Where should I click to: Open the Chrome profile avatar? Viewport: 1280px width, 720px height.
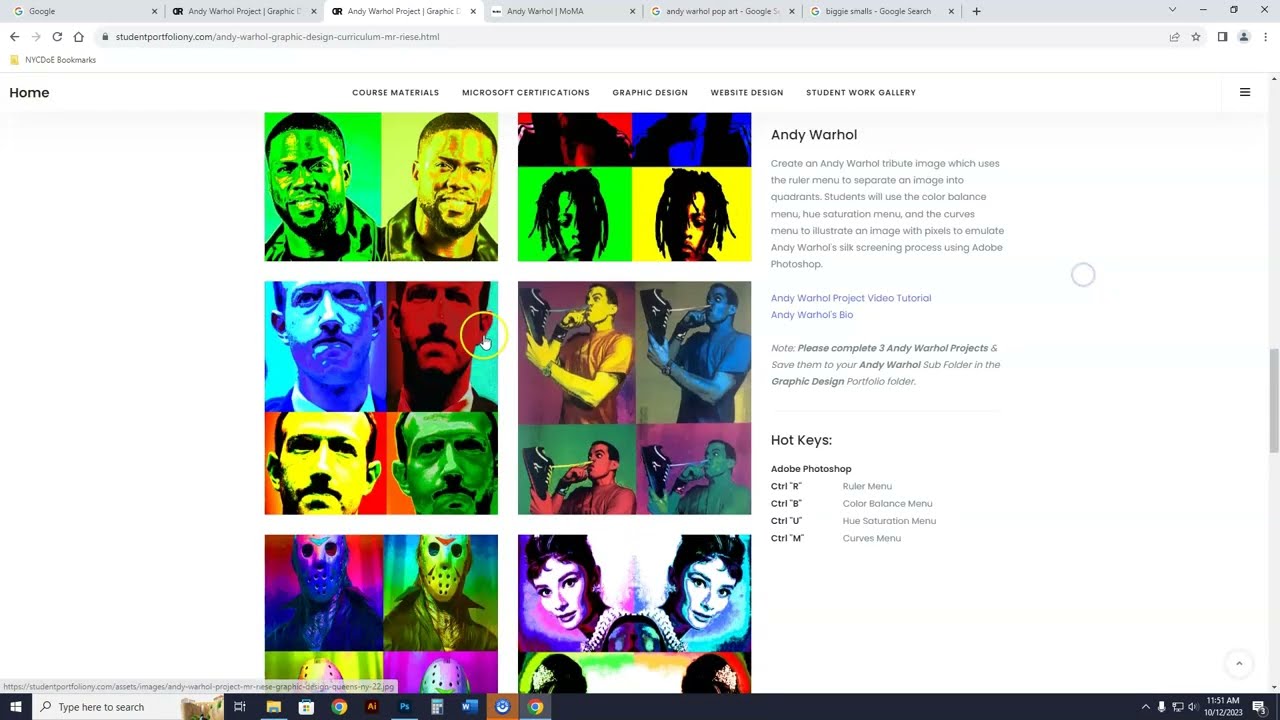point(1244,37)
